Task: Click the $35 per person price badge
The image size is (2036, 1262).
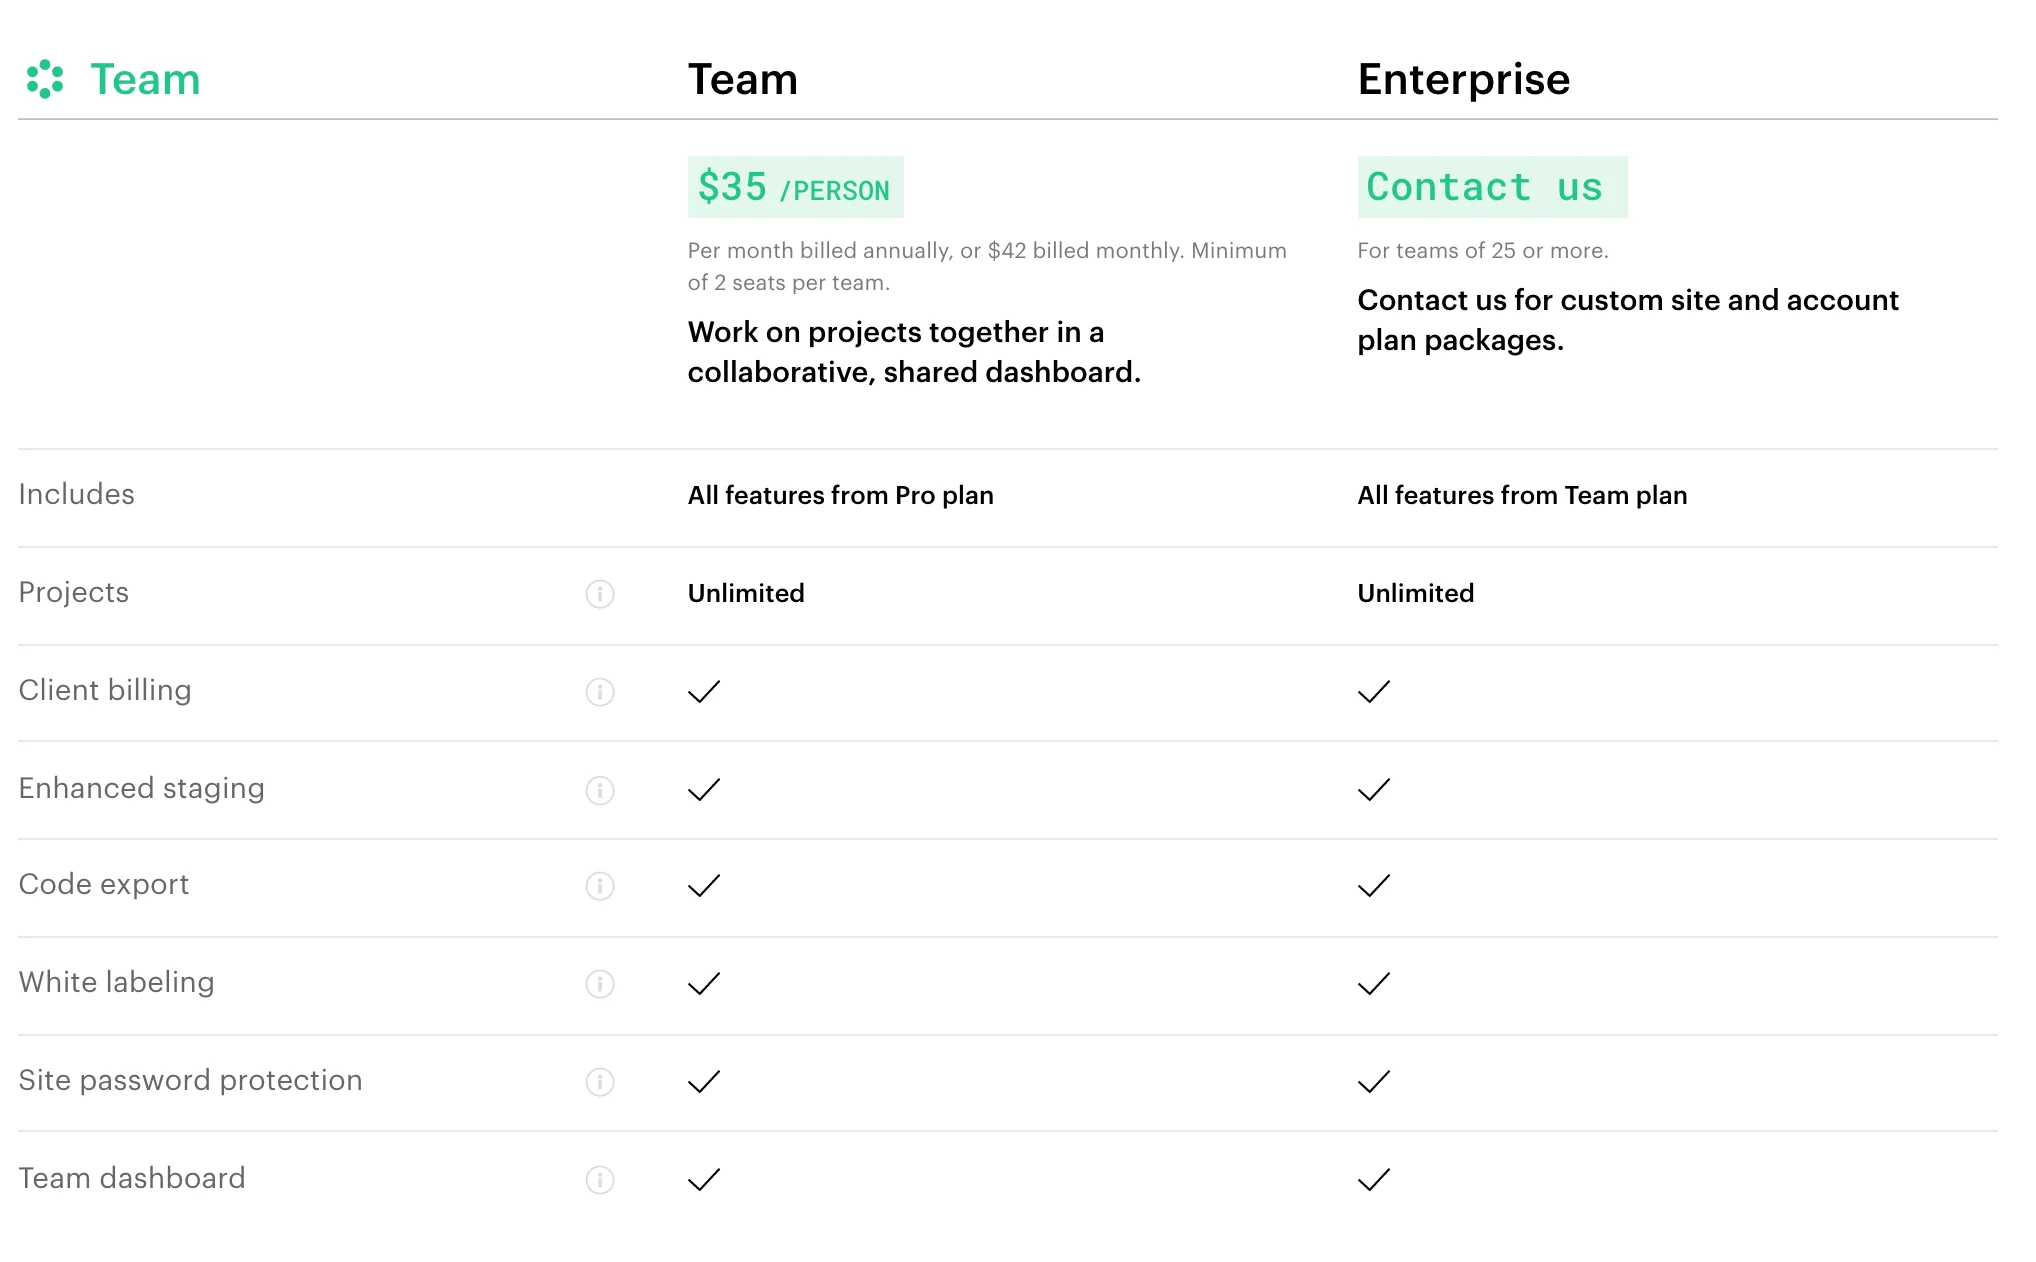Action: [x=795, y=187]
